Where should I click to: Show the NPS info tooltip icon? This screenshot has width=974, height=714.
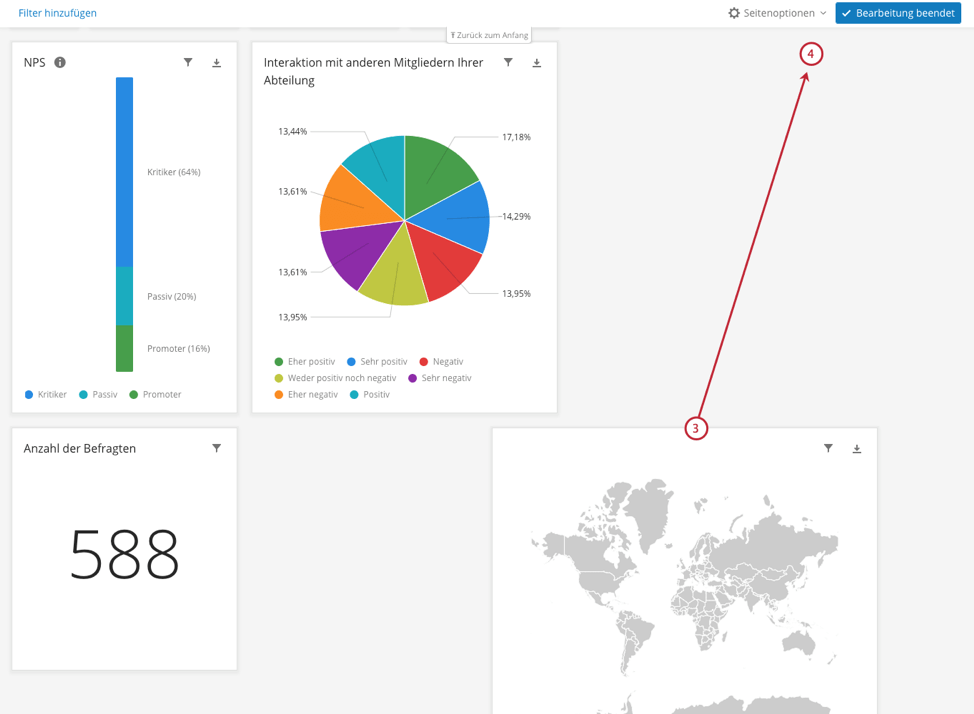pyautogui.click(x=60, y=62)
